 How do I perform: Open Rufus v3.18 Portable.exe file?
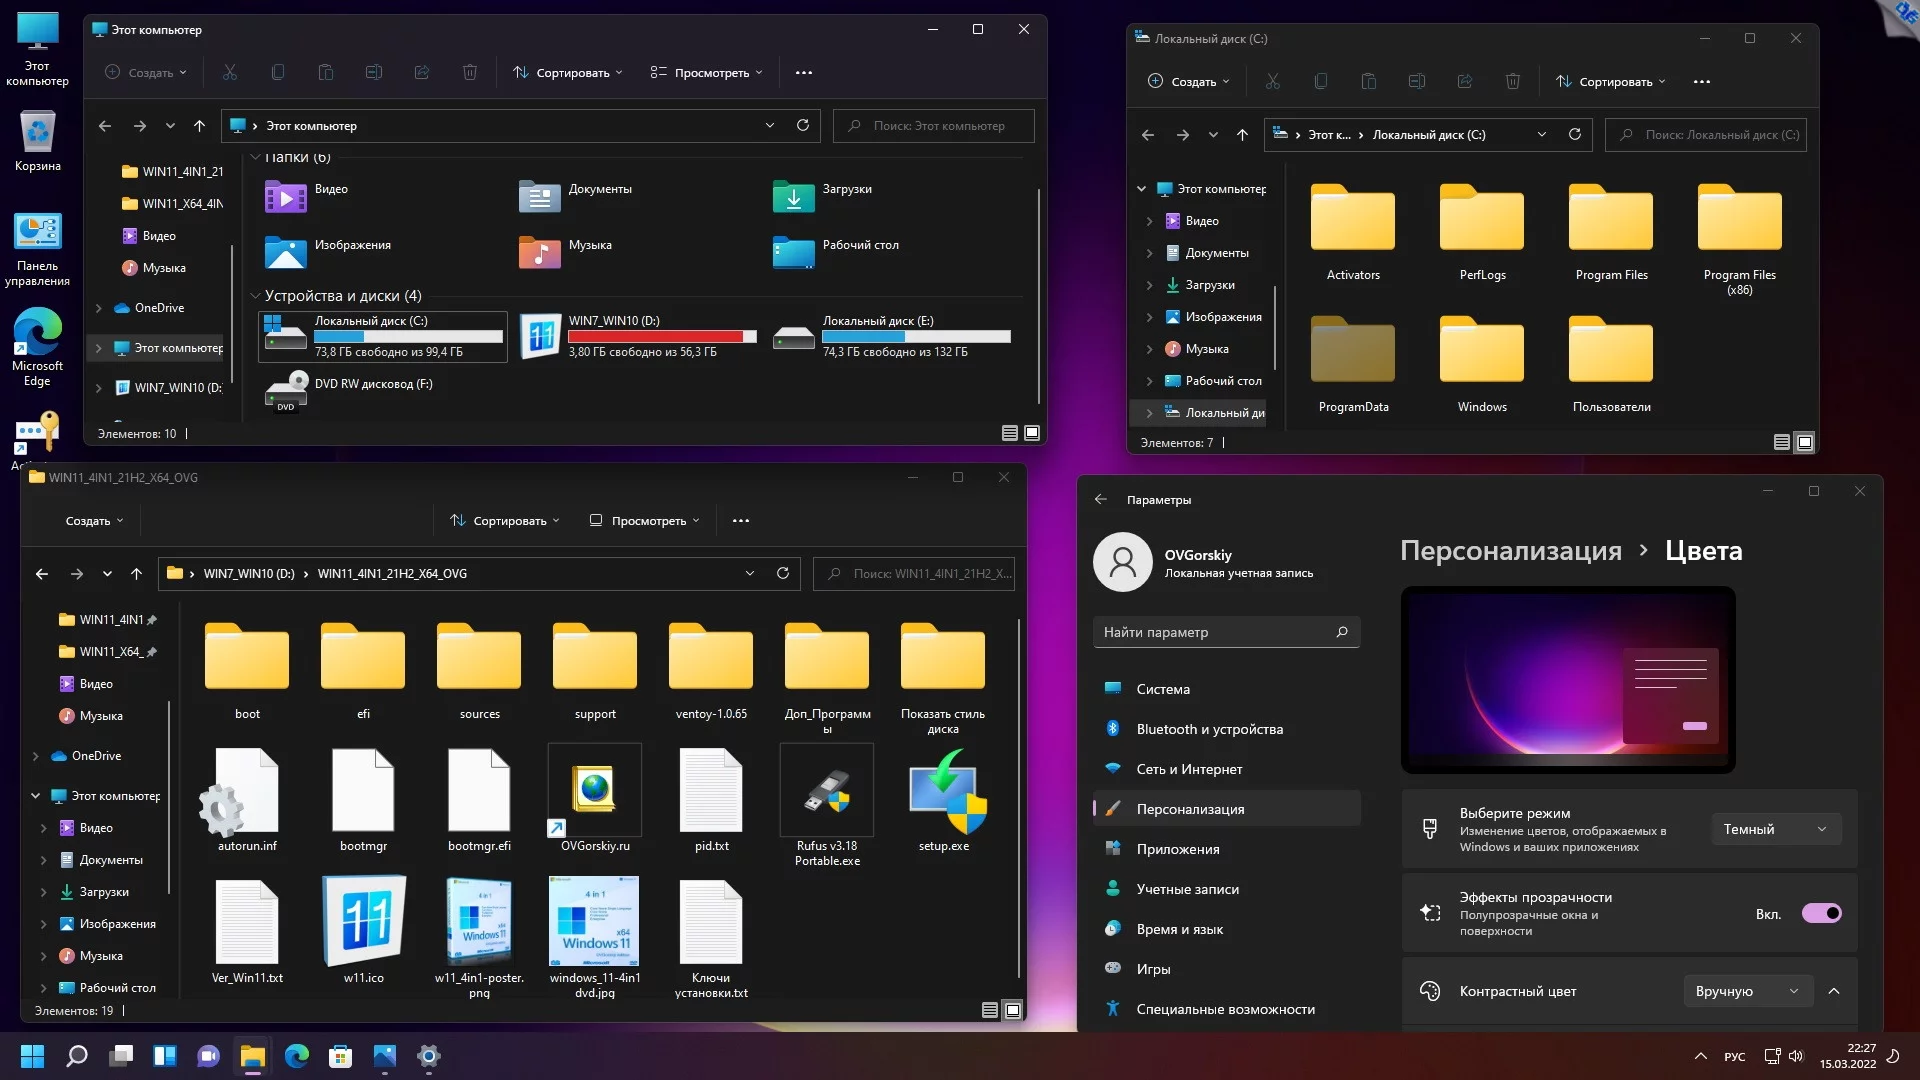[827, 792]
